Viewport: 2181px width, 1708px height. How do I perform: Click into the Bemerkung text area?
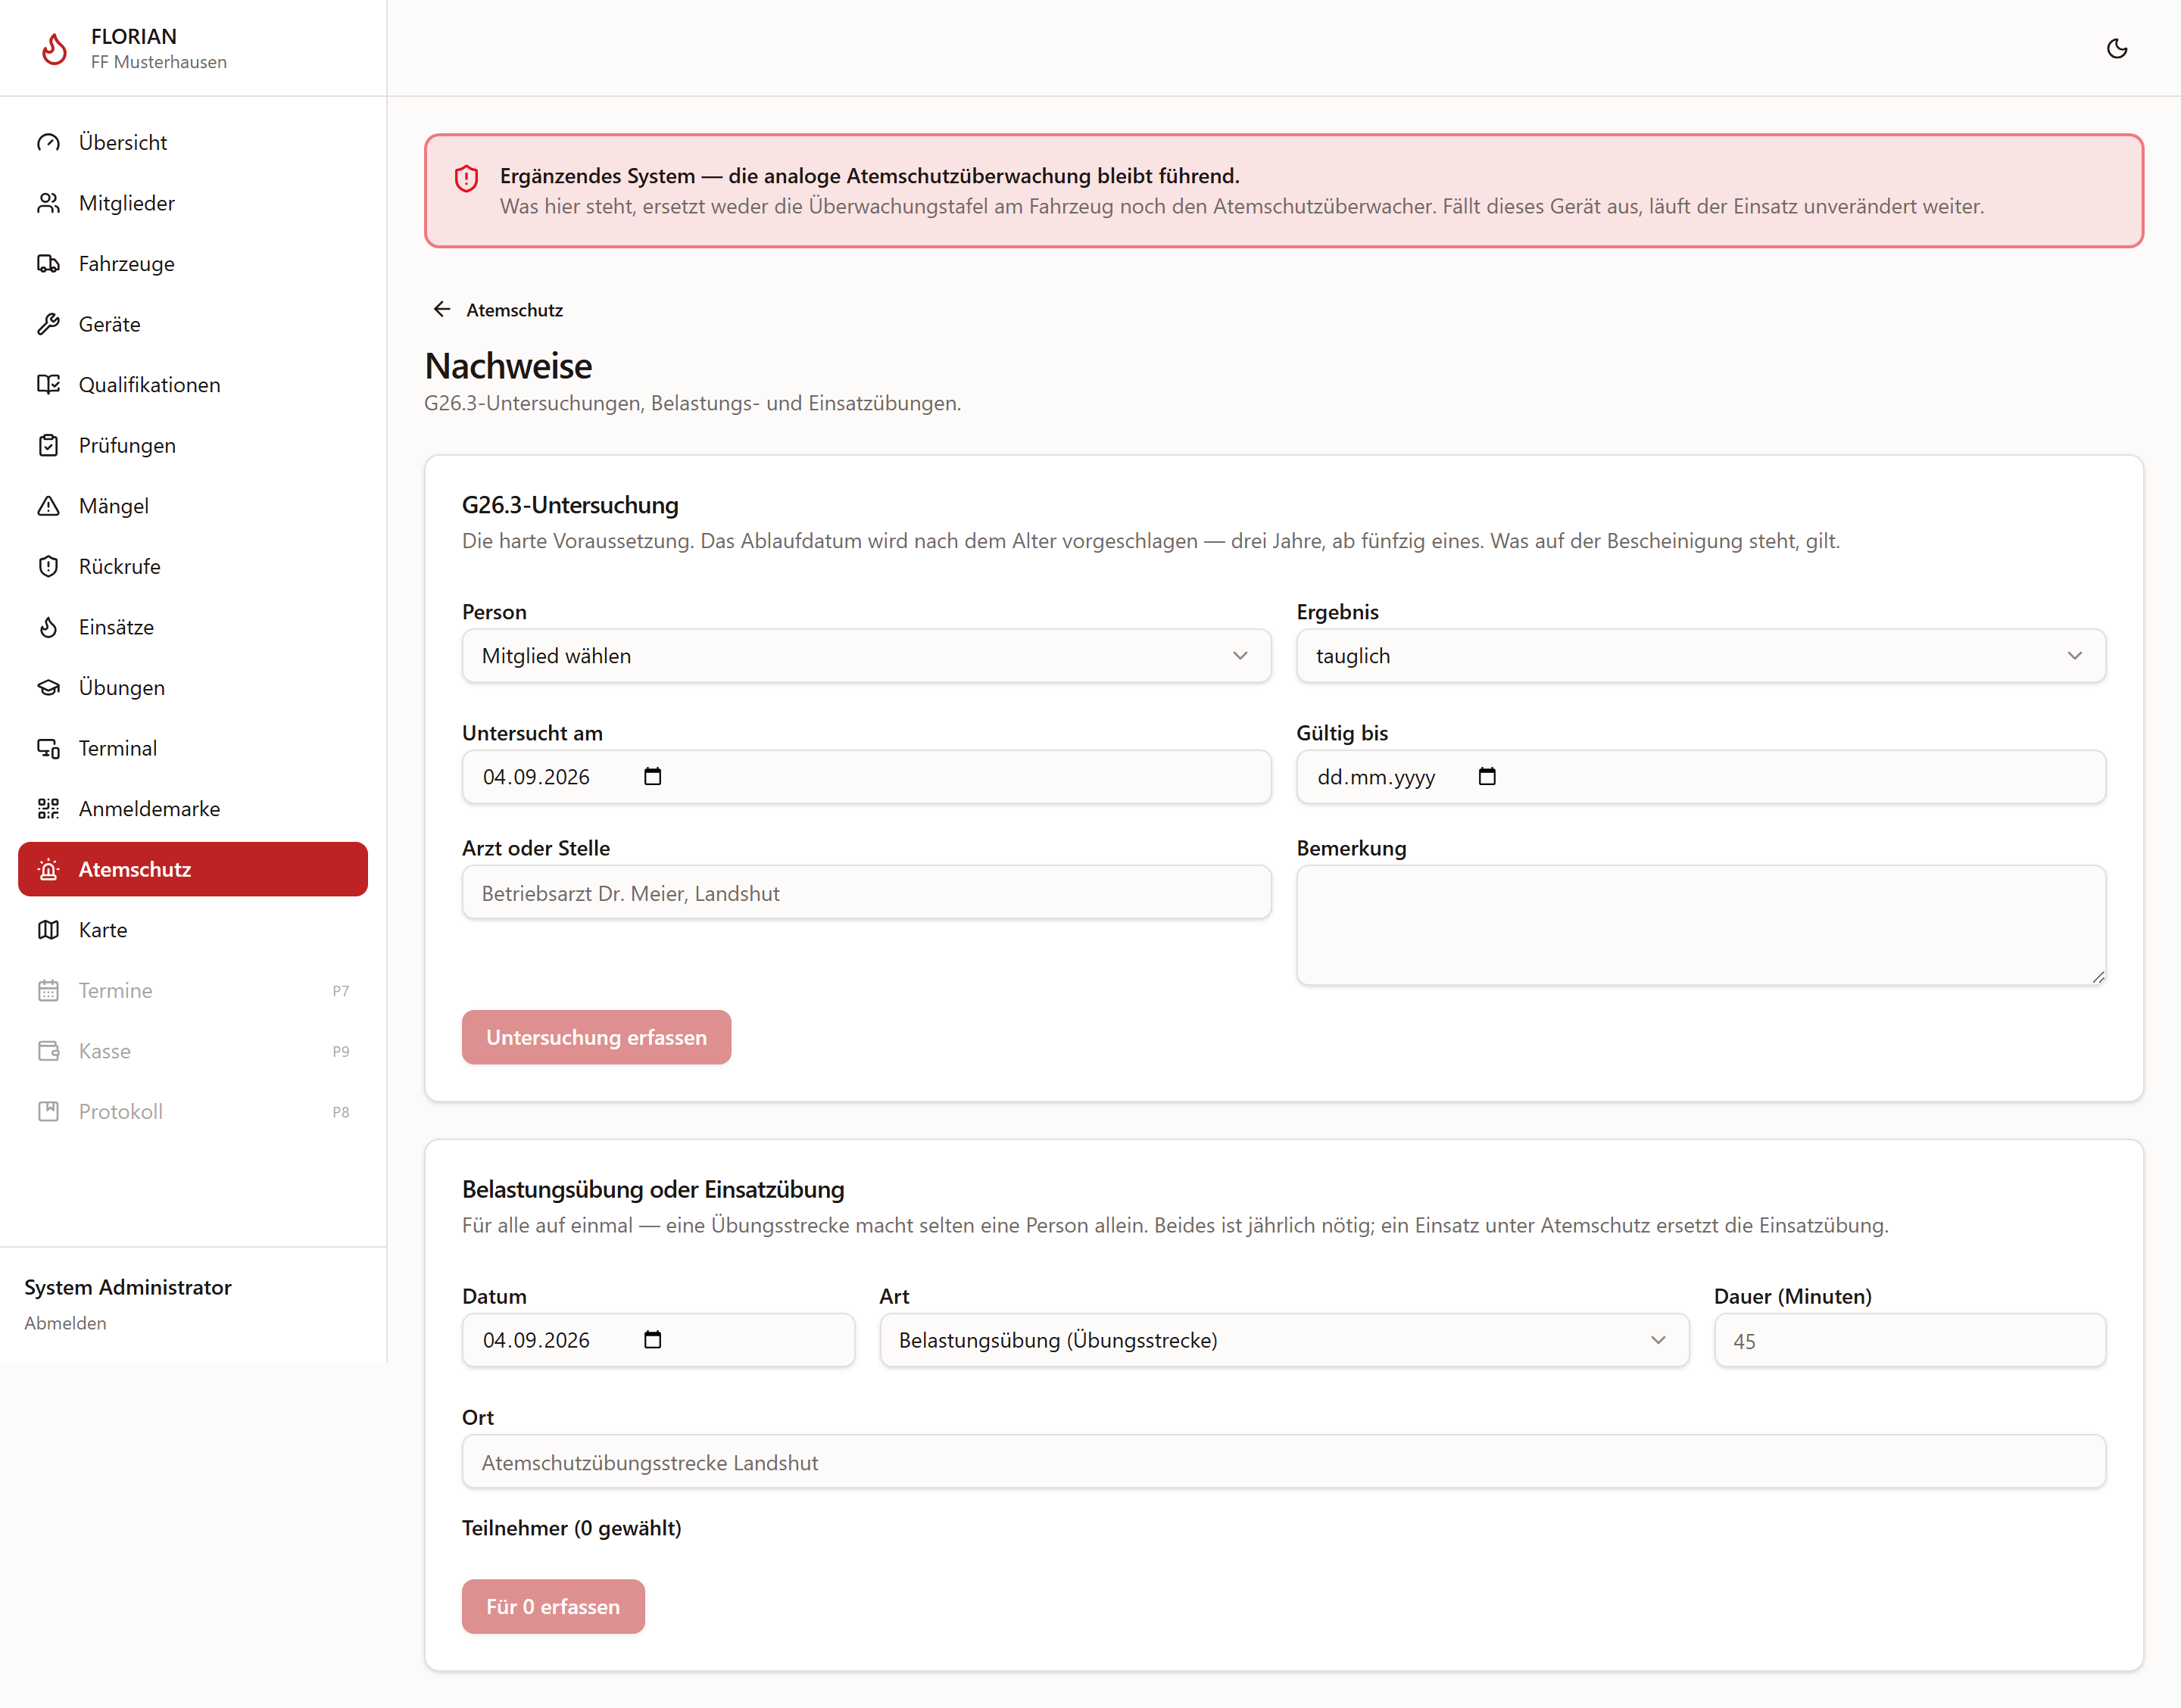[x=1701, y=925]
